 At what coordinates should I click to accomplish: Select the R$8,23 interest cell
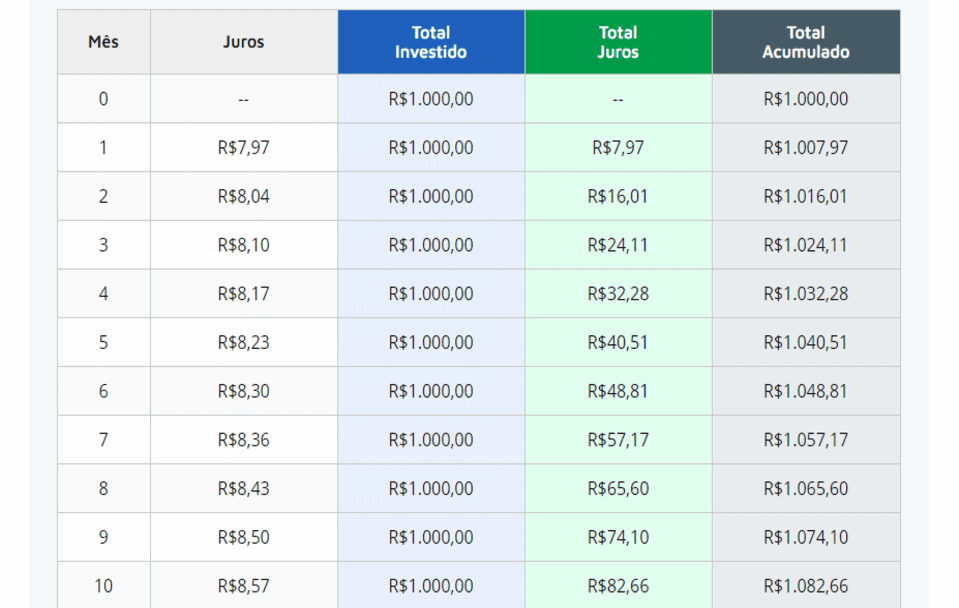(x=243, y=342)
